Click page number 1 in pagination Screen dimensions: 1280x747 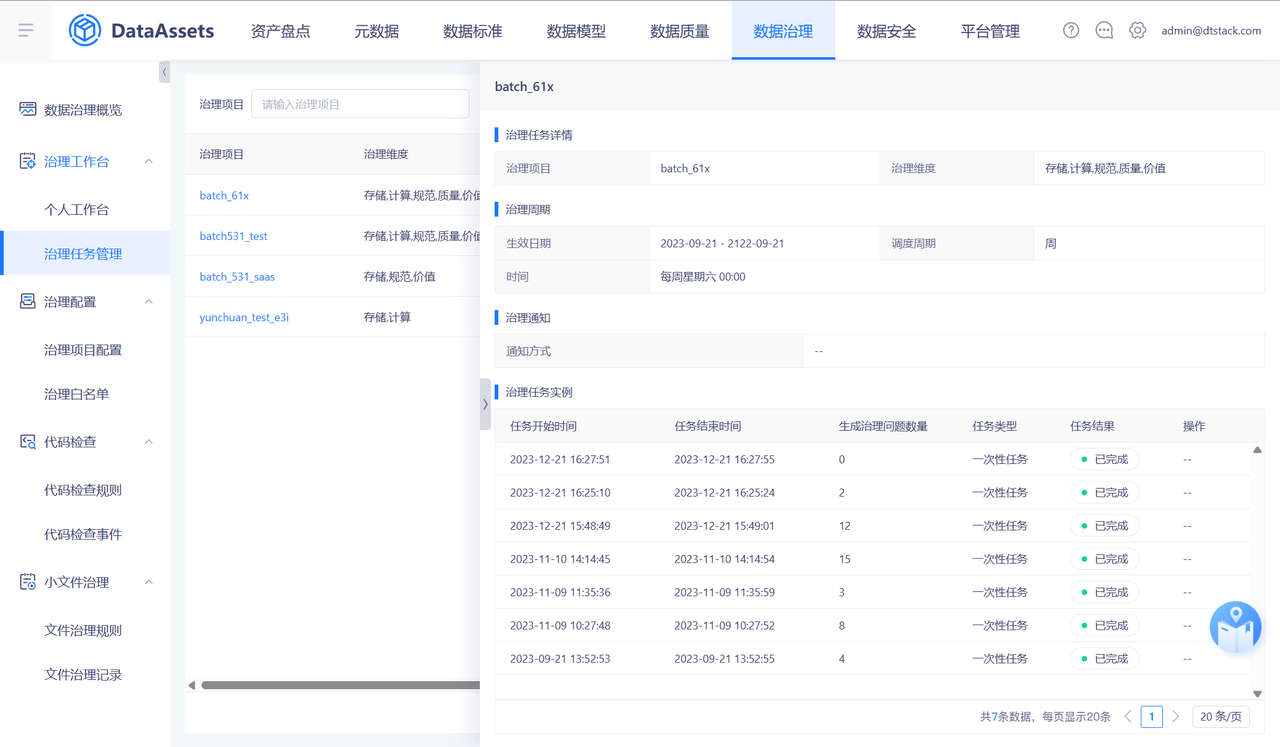1152,717
